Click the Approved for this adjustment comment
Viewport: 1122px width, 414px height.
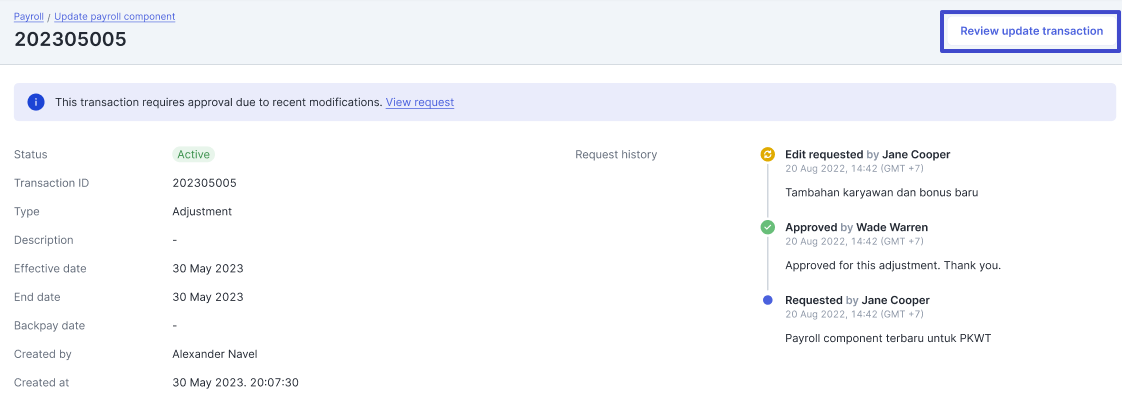click(893, 265)
